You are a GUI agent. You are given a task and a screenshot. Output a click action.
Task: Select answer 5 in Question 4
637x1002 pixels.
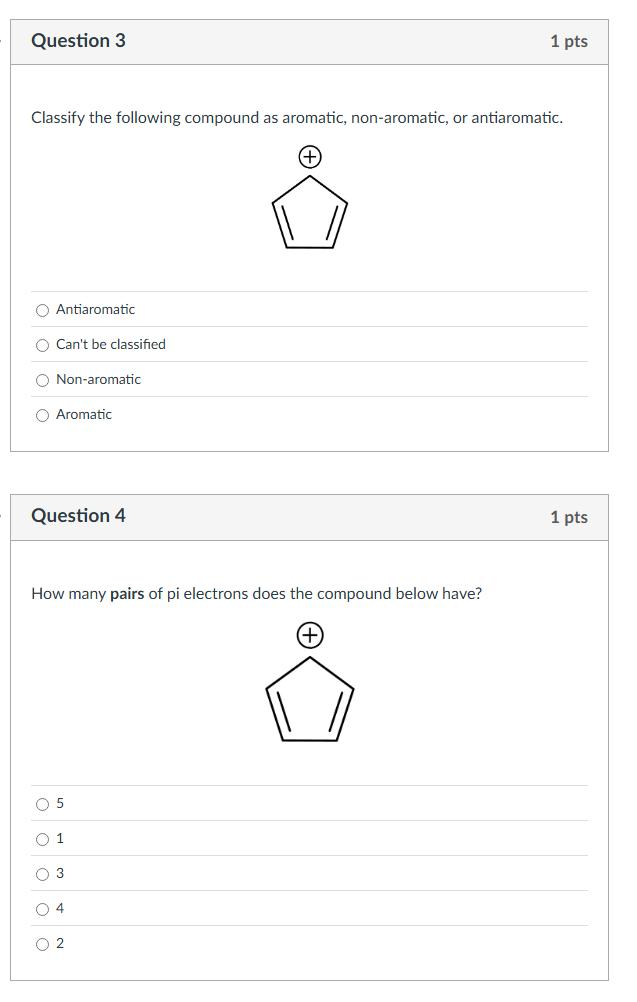(x=44, y=803)
